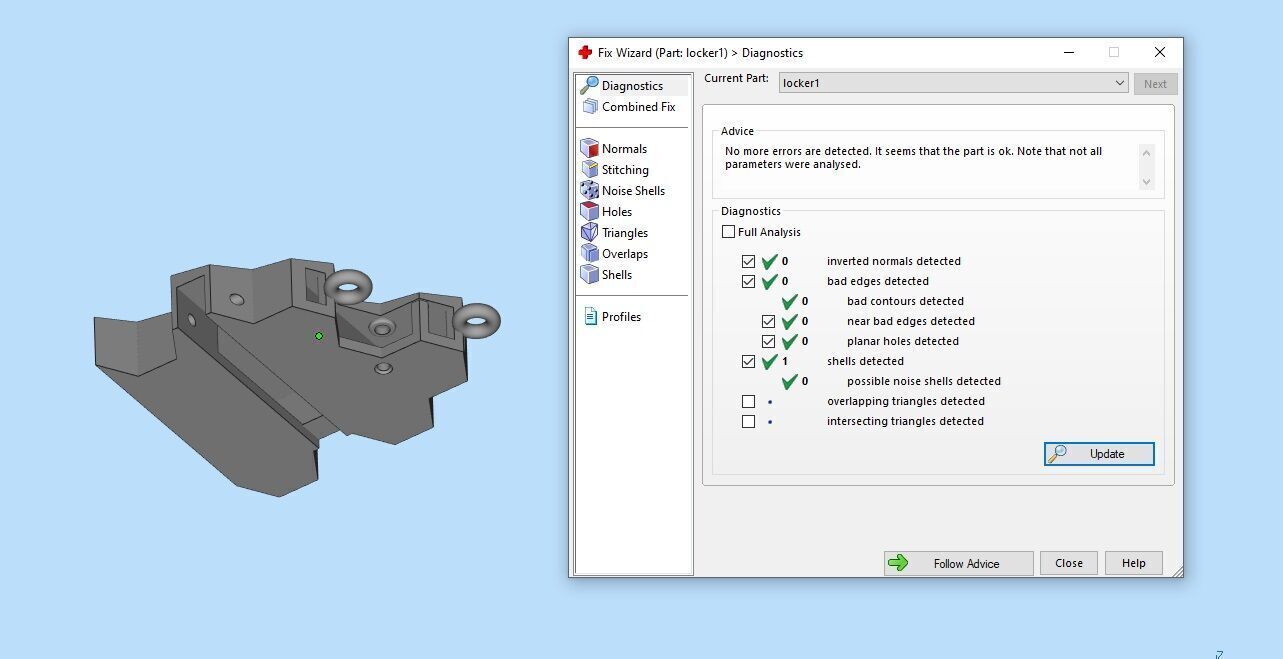Image resolution: width=1283 pixels, height=659 pixels.
Task: Go to the Triangles page label
Action: point(625,233)
